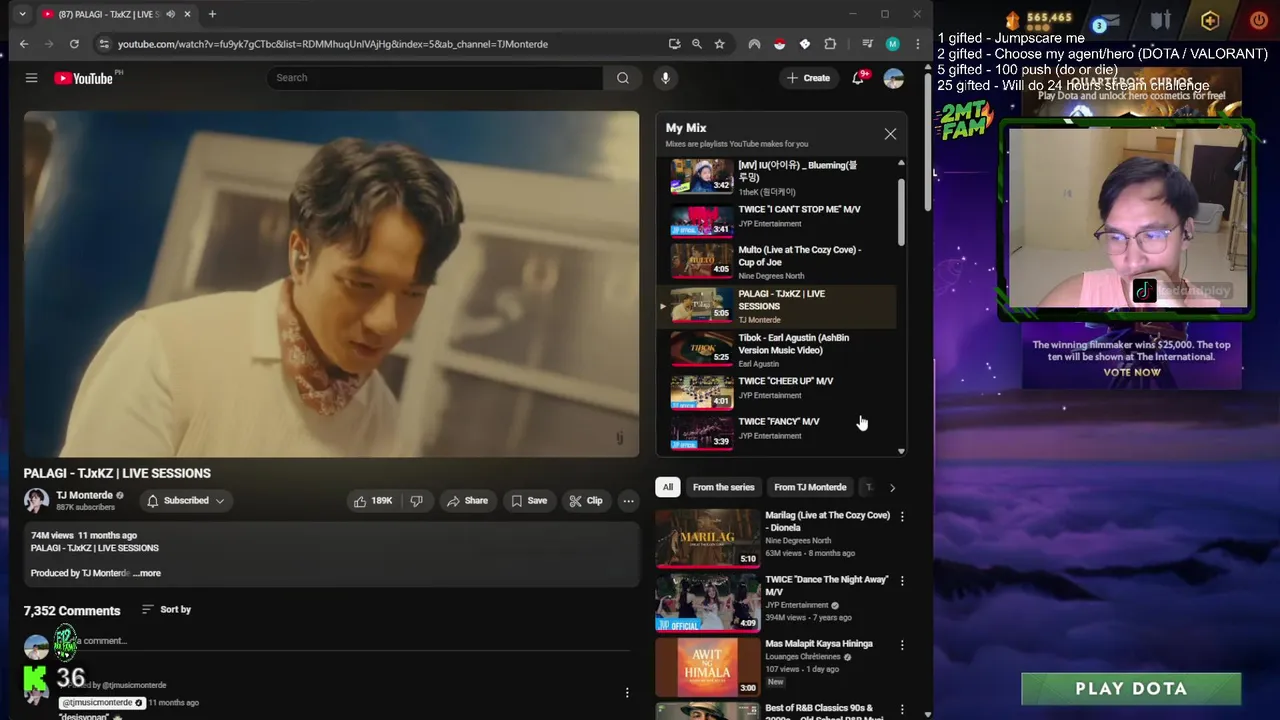This screenshot has width=1280, height=720.
Task: Open Marilag recommended video thumbnail
Action: coord(708,538)
